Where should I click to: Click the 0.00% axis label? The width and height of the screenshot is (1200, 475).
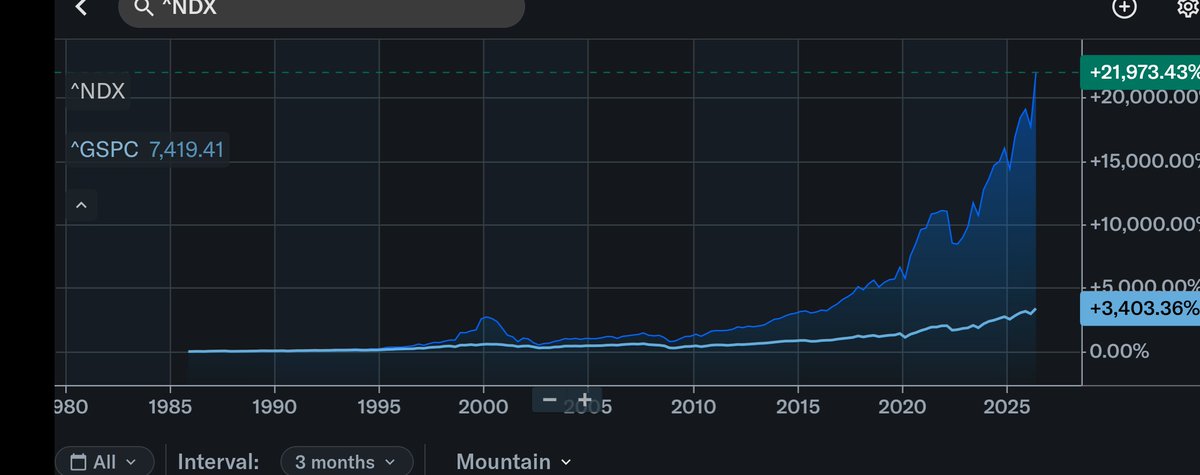pos(1119,352)
